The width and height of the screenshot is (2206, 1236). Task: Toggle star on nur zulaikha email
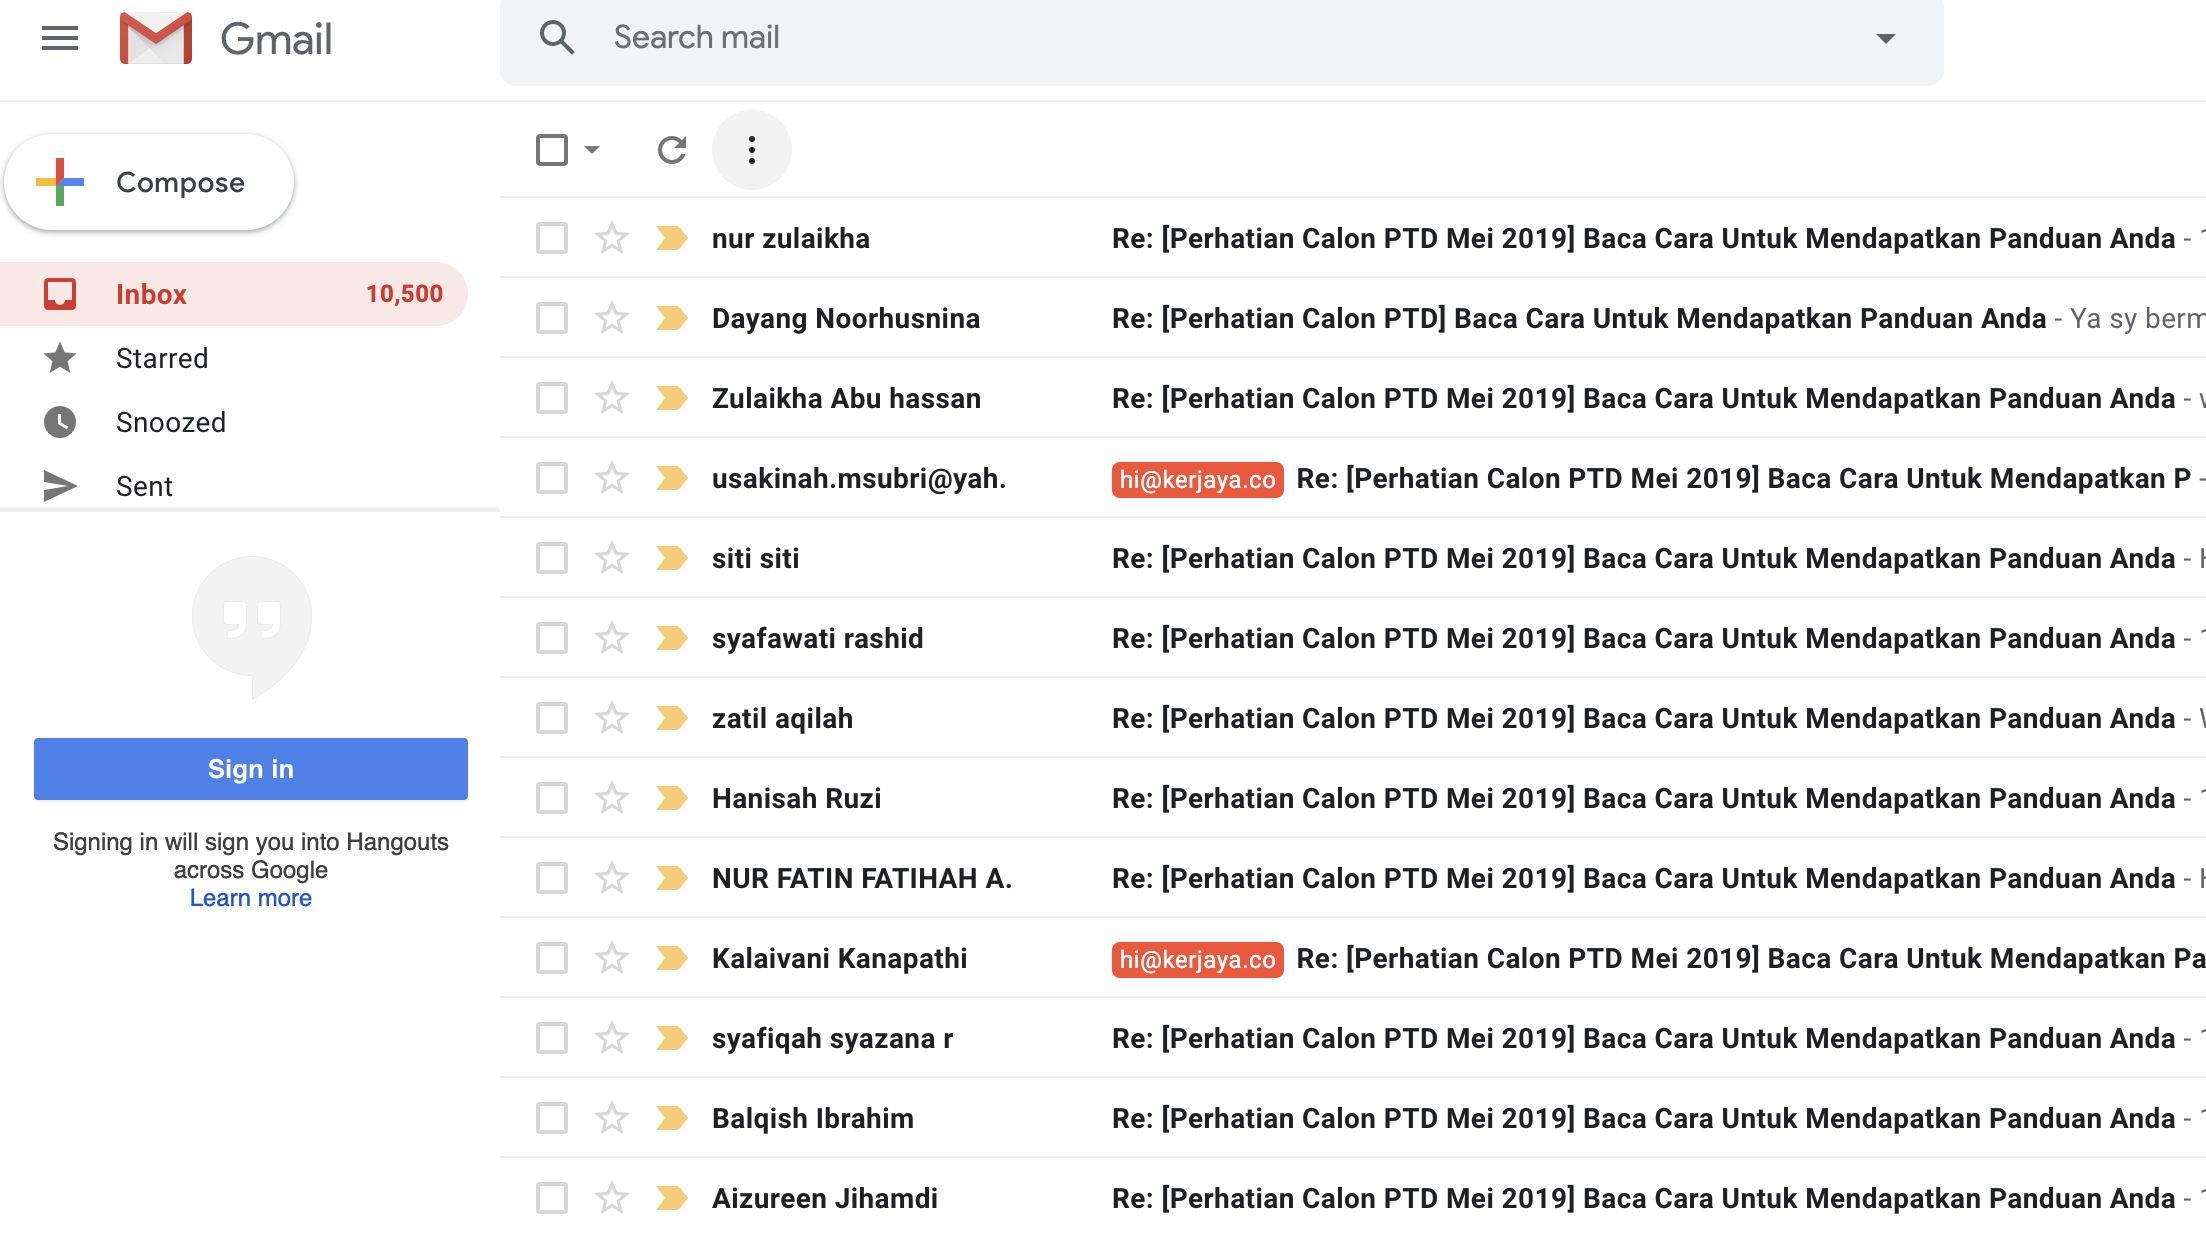(x=611, y=236)
